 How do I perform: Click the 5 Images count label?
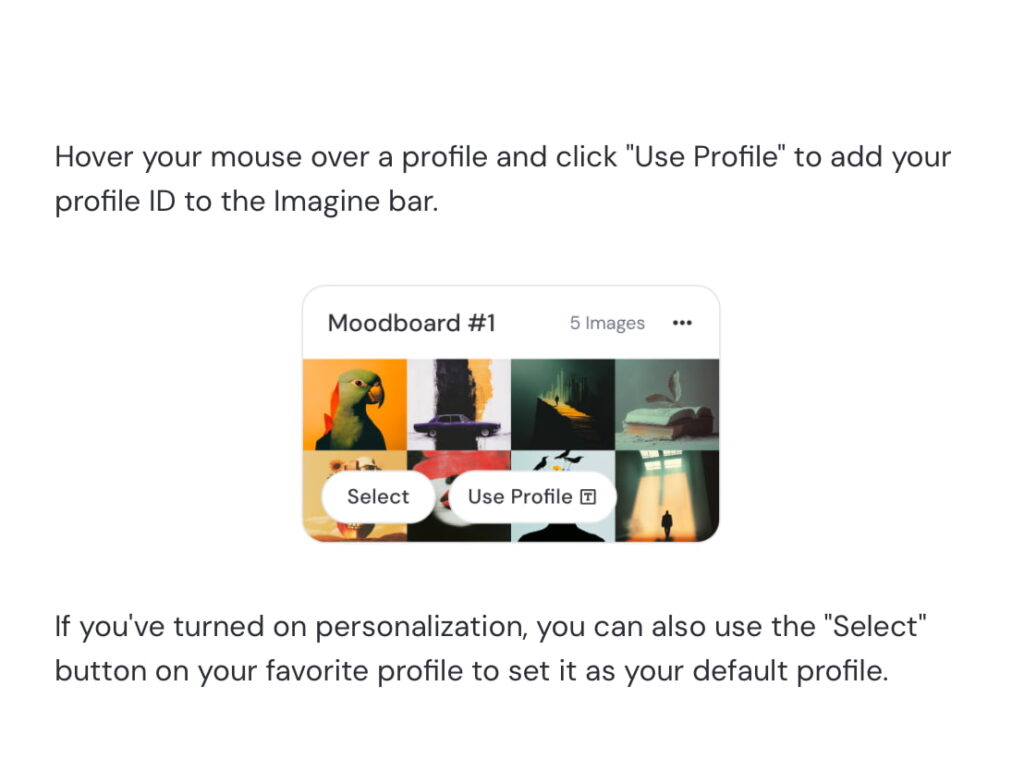coord(607,323)
